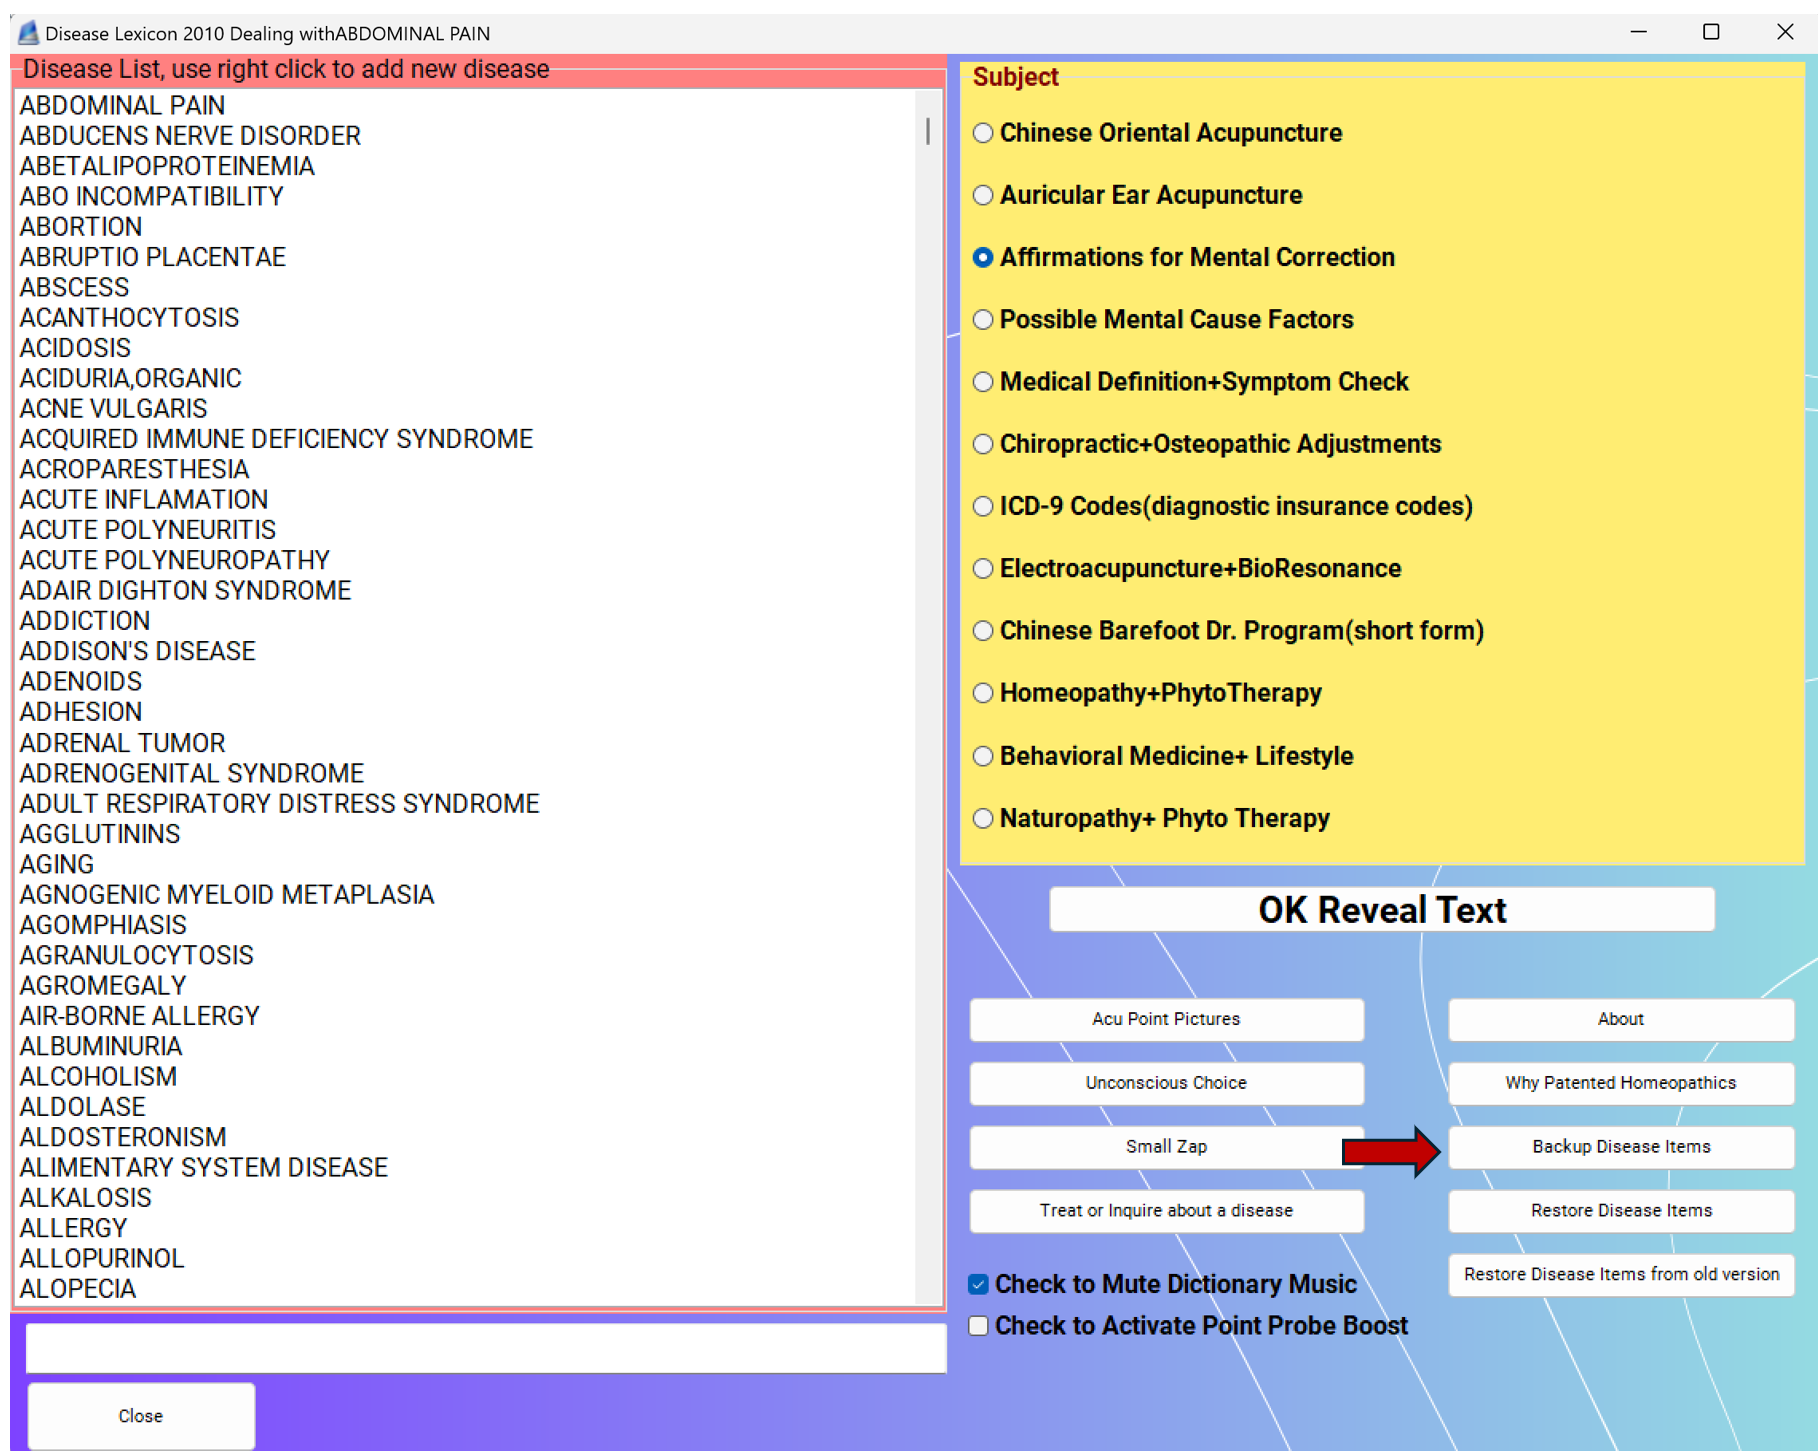Click the disease list vertical scrollbar thumb
The image size is (1818, 1452).
coord(928,131)
